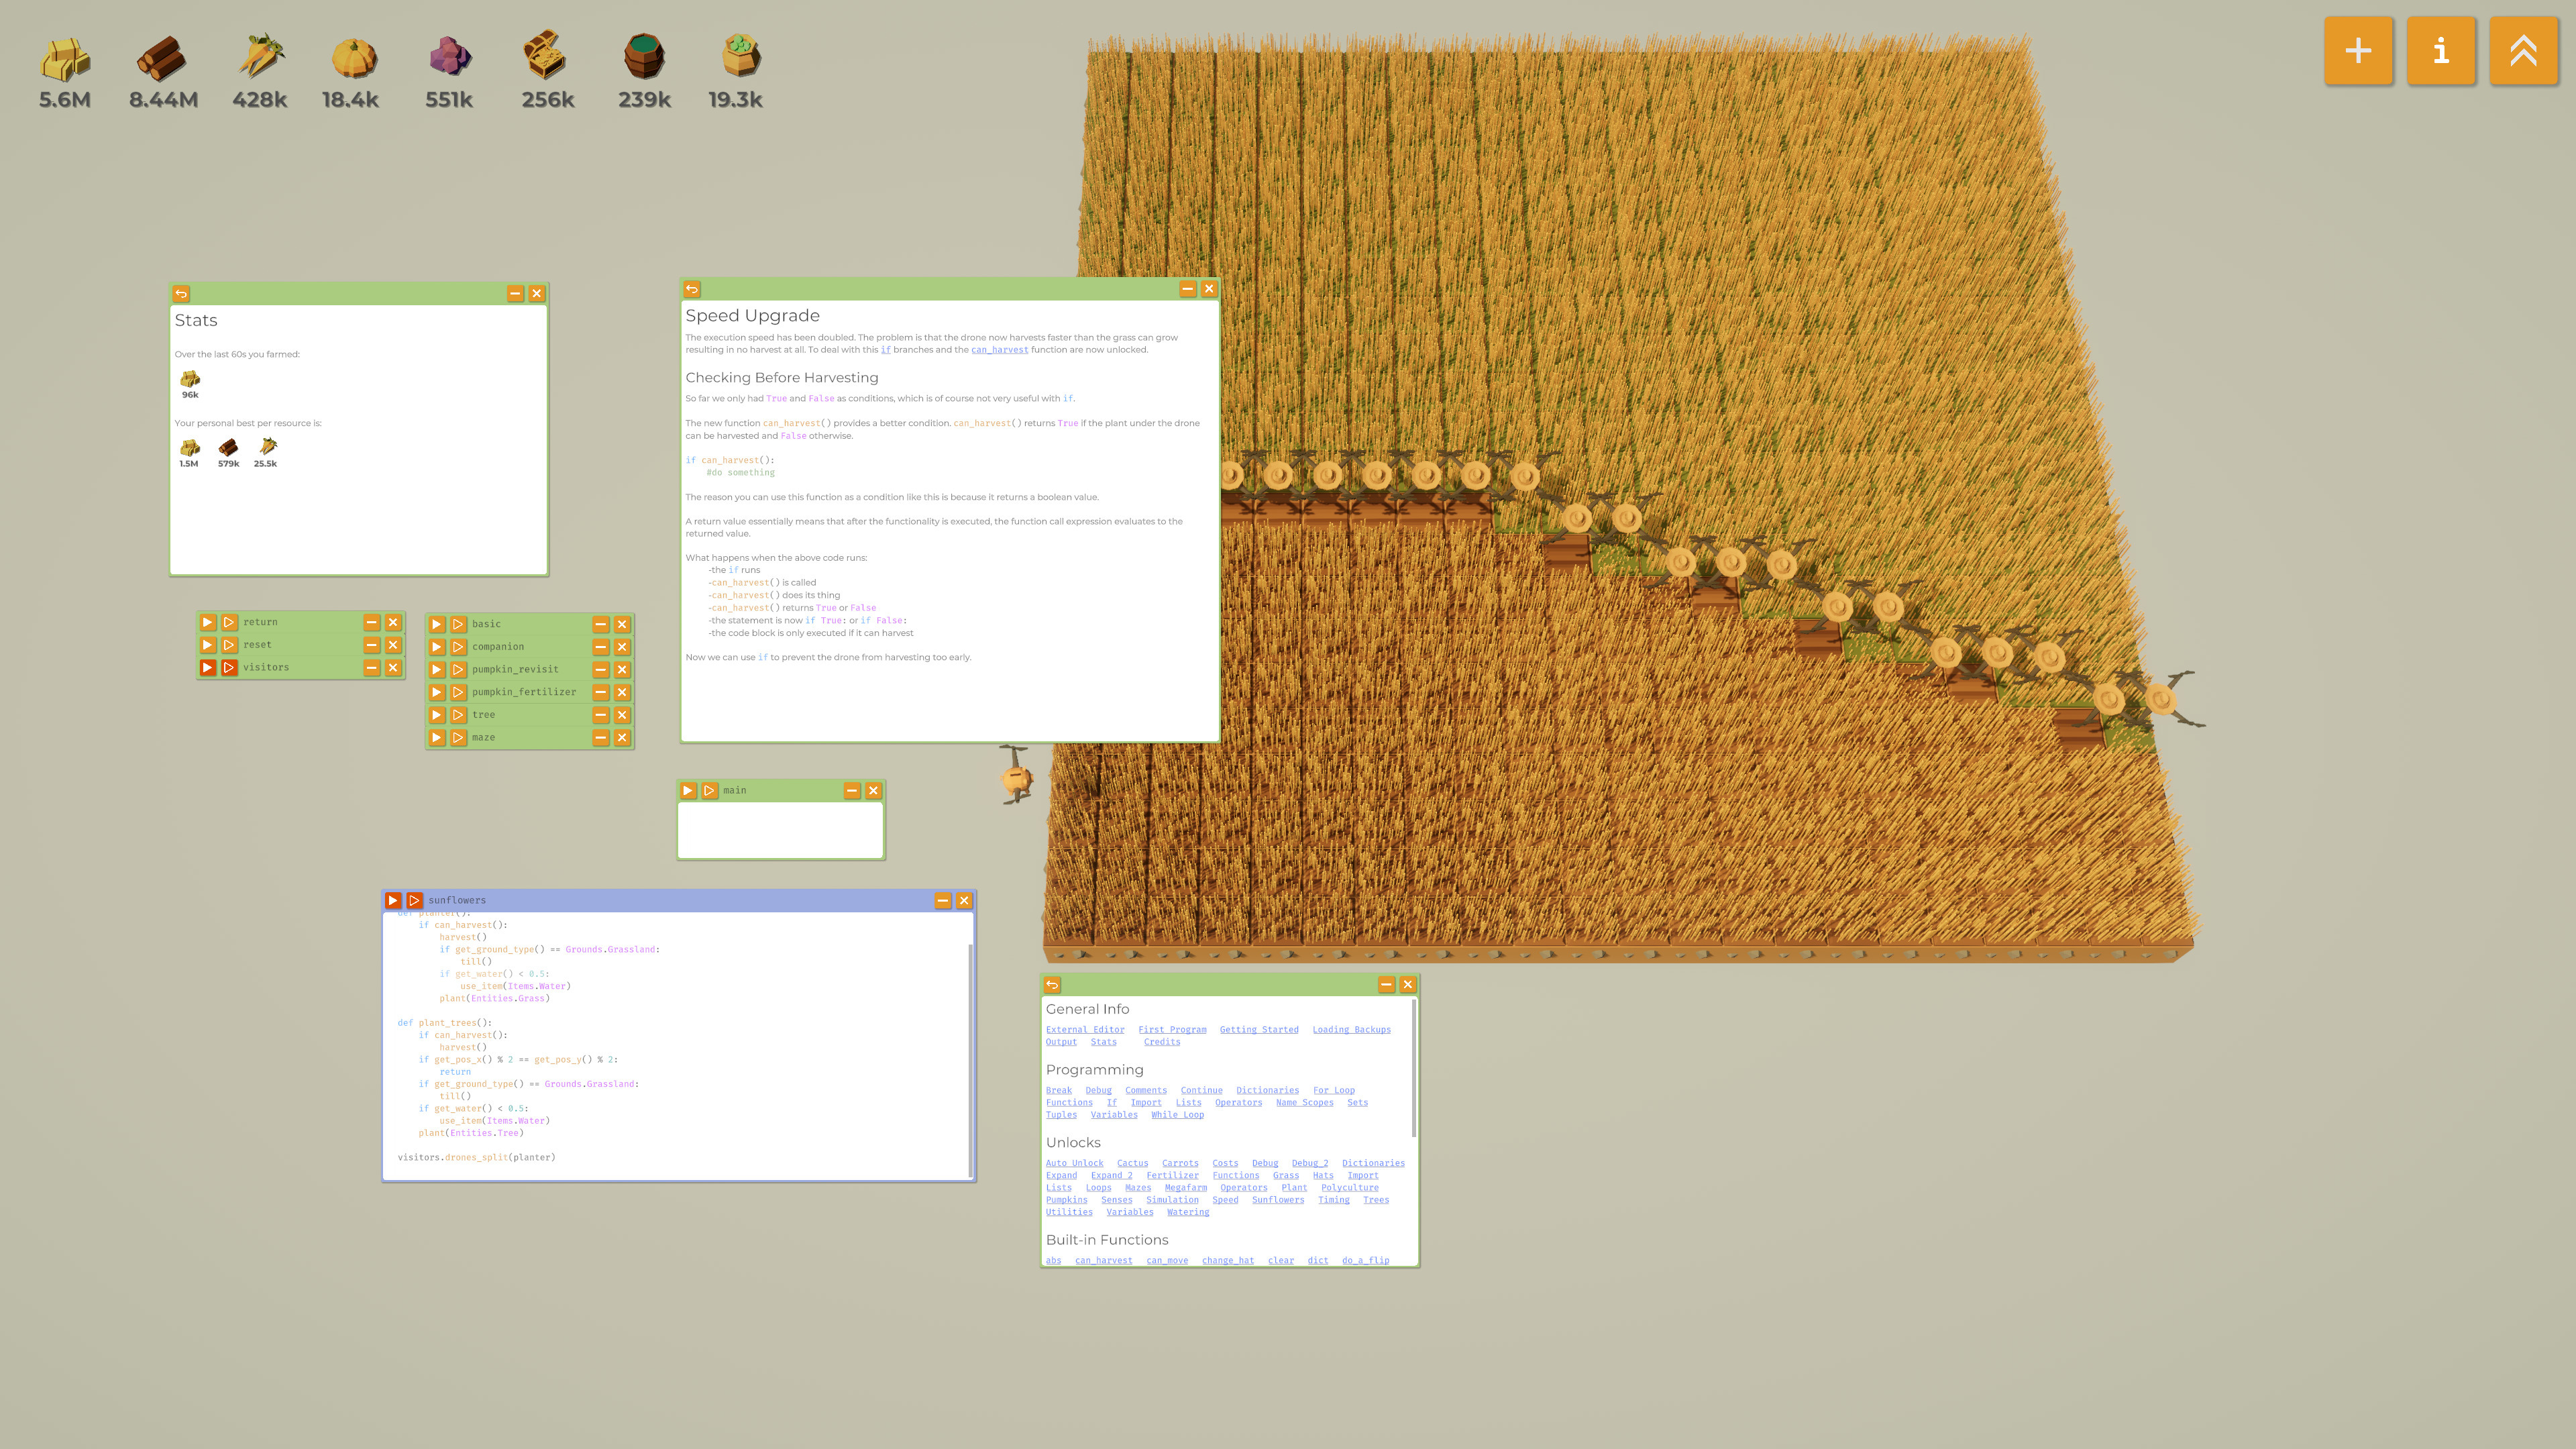Stop the running sunflowers script
2576x1449 pixels.
[393, 900]
